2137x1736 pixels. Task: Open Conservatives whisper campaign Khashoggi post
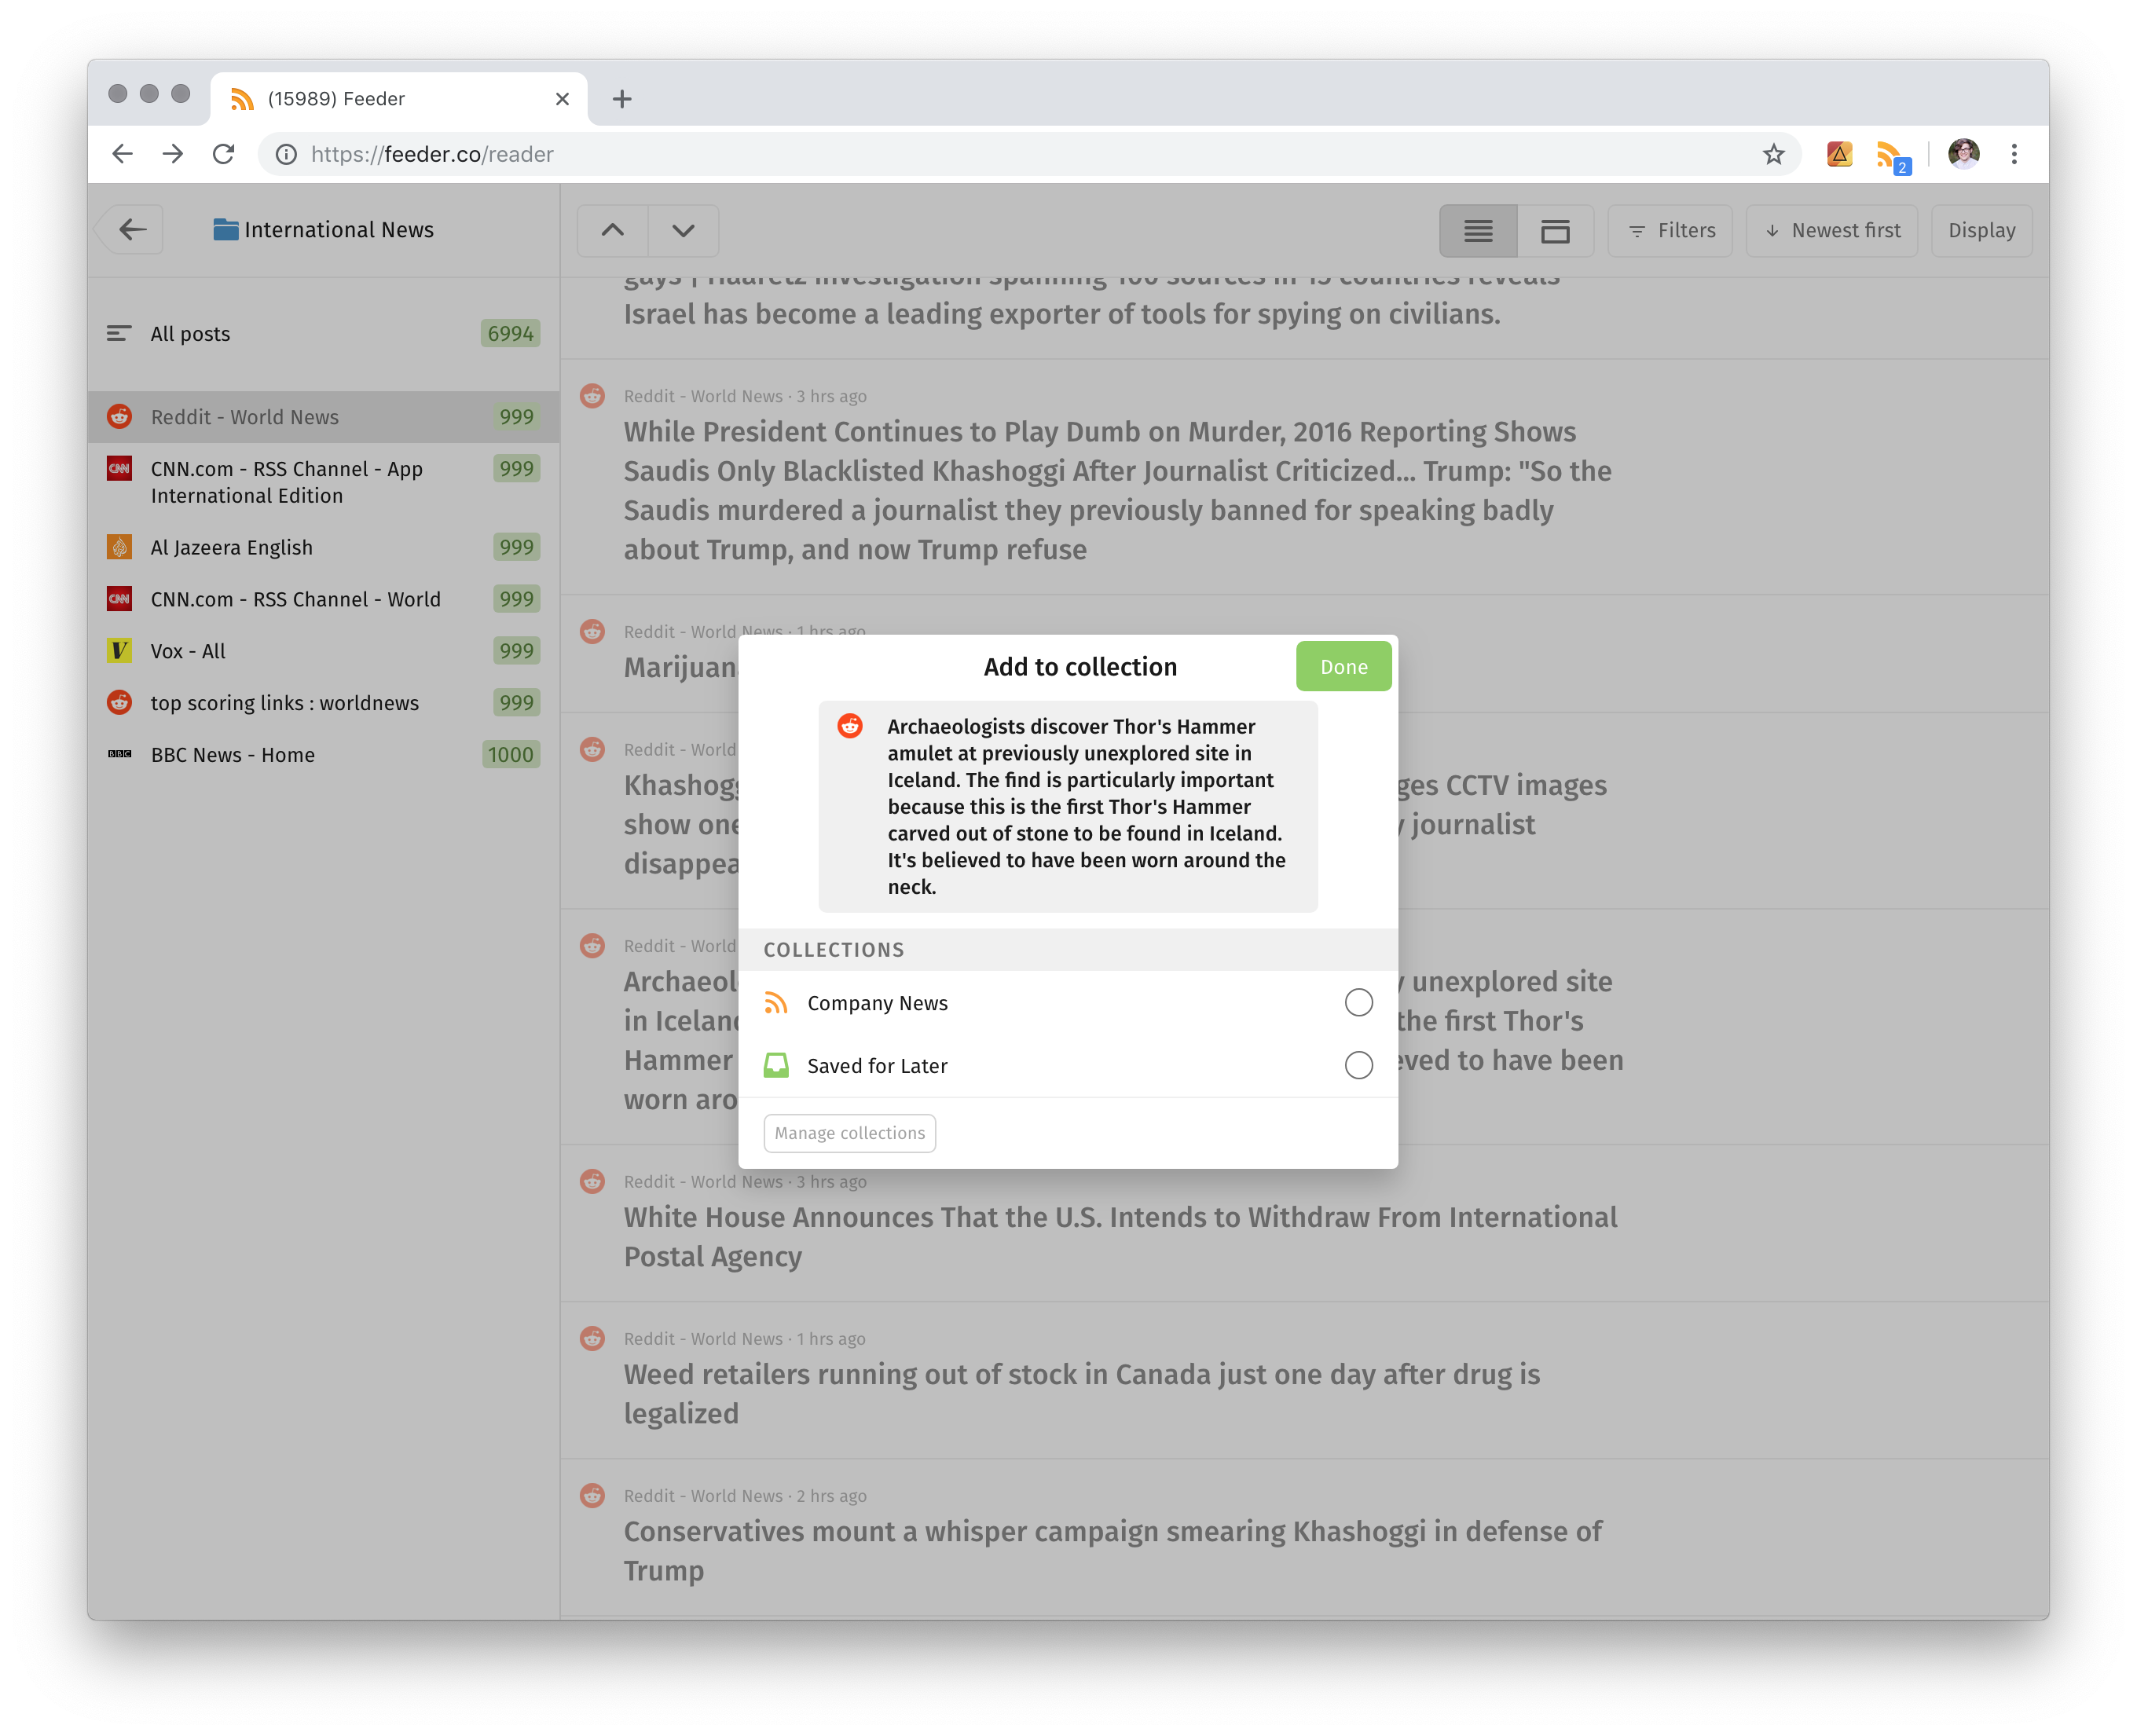(1112, 1551)
